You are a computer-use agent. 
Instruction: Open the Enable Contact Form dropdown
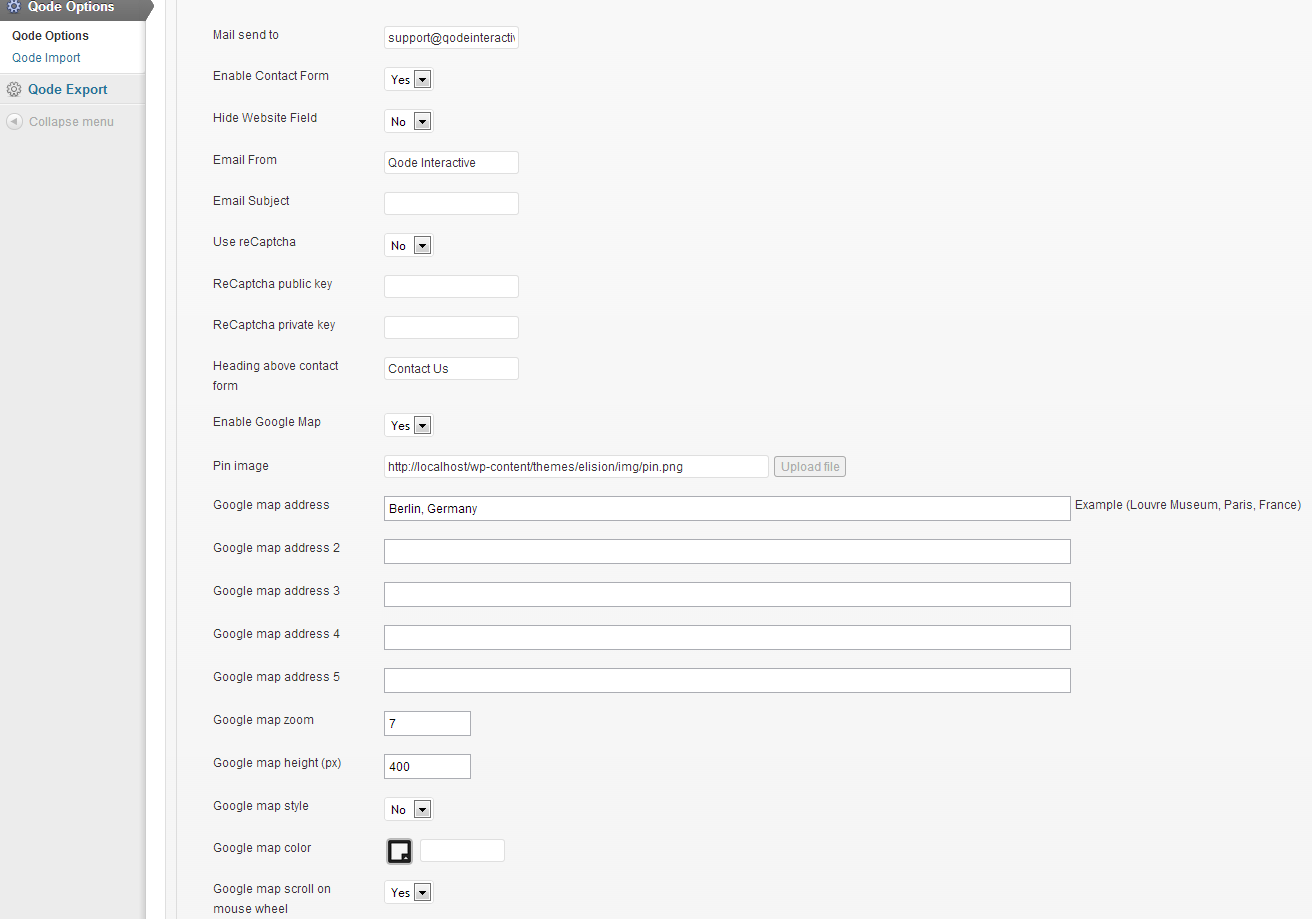tap(409, 80)
